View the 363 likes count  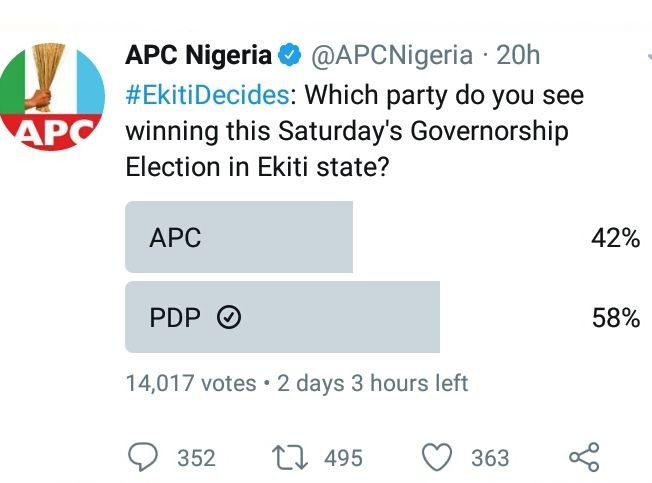pos(490,458)
